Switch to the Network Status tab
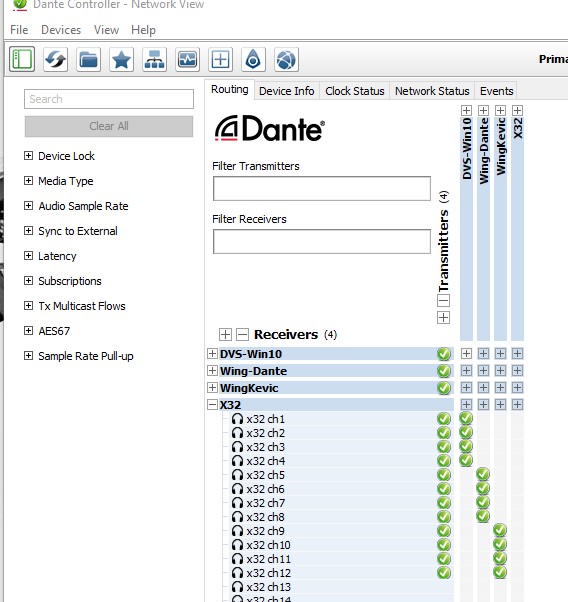The image size is (568, 602). click(432, 91)
